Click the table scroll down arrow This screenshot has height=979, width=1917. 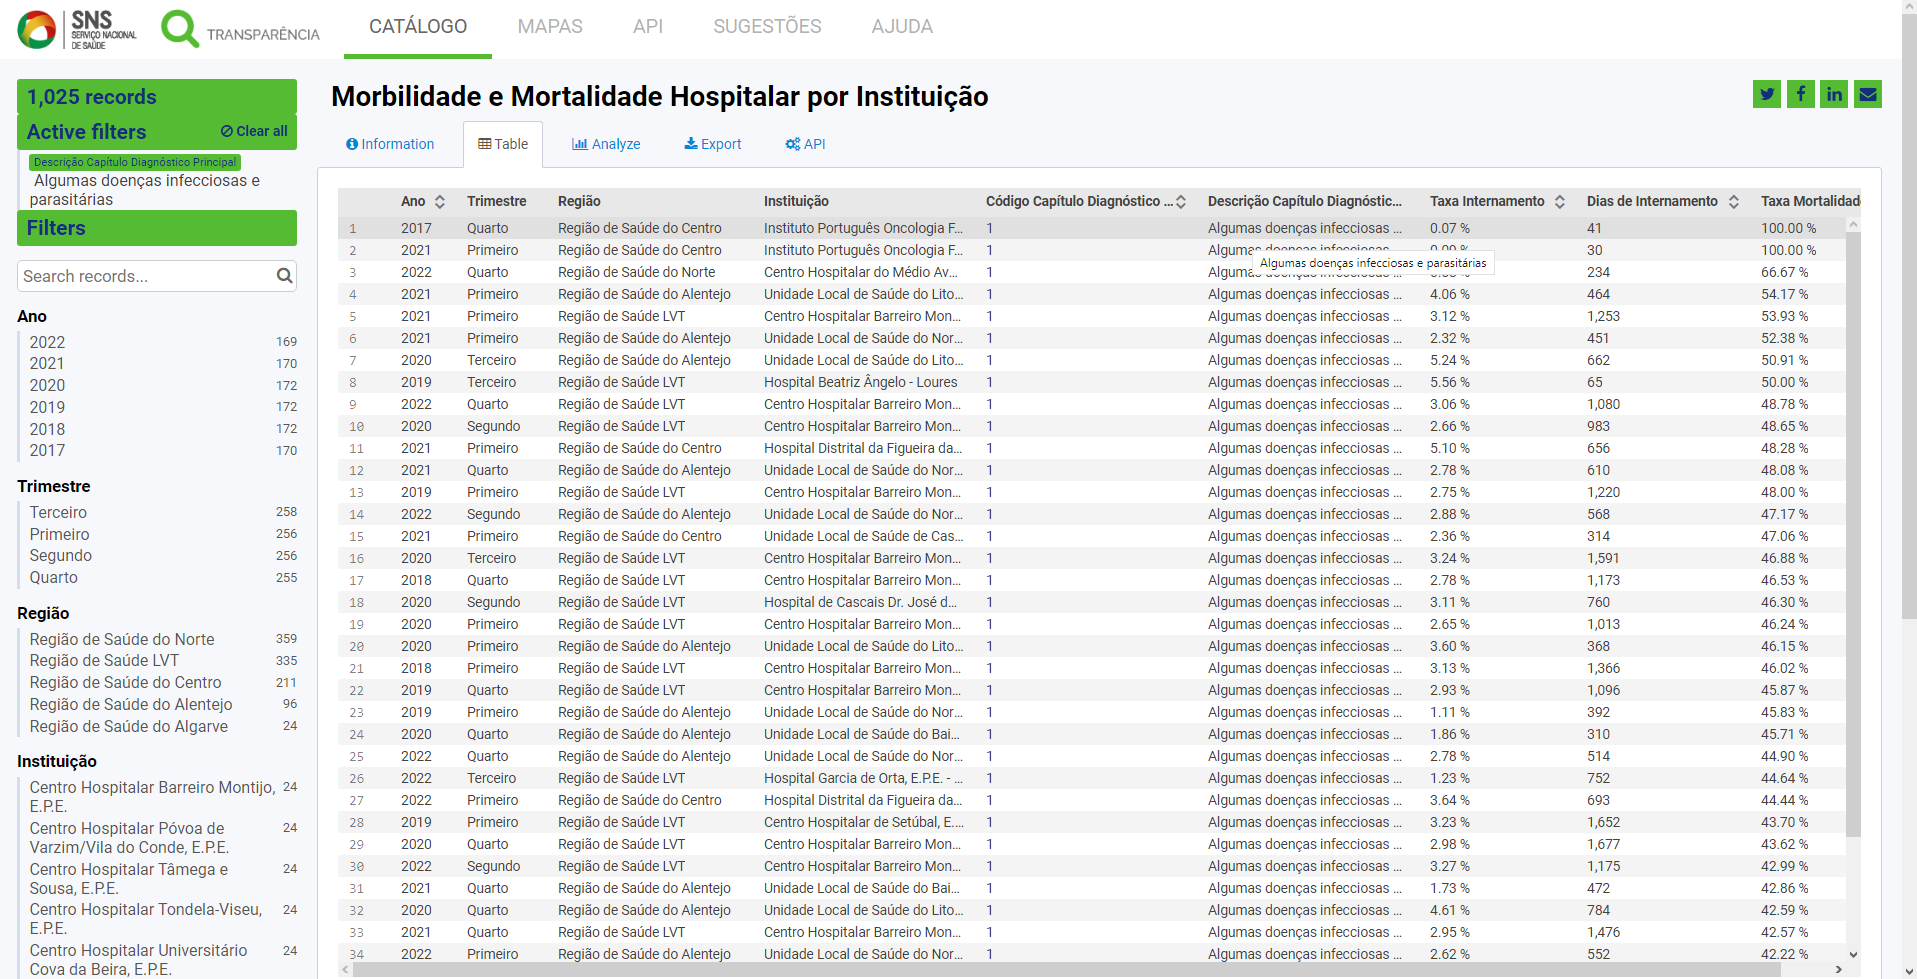(1853, 955)
